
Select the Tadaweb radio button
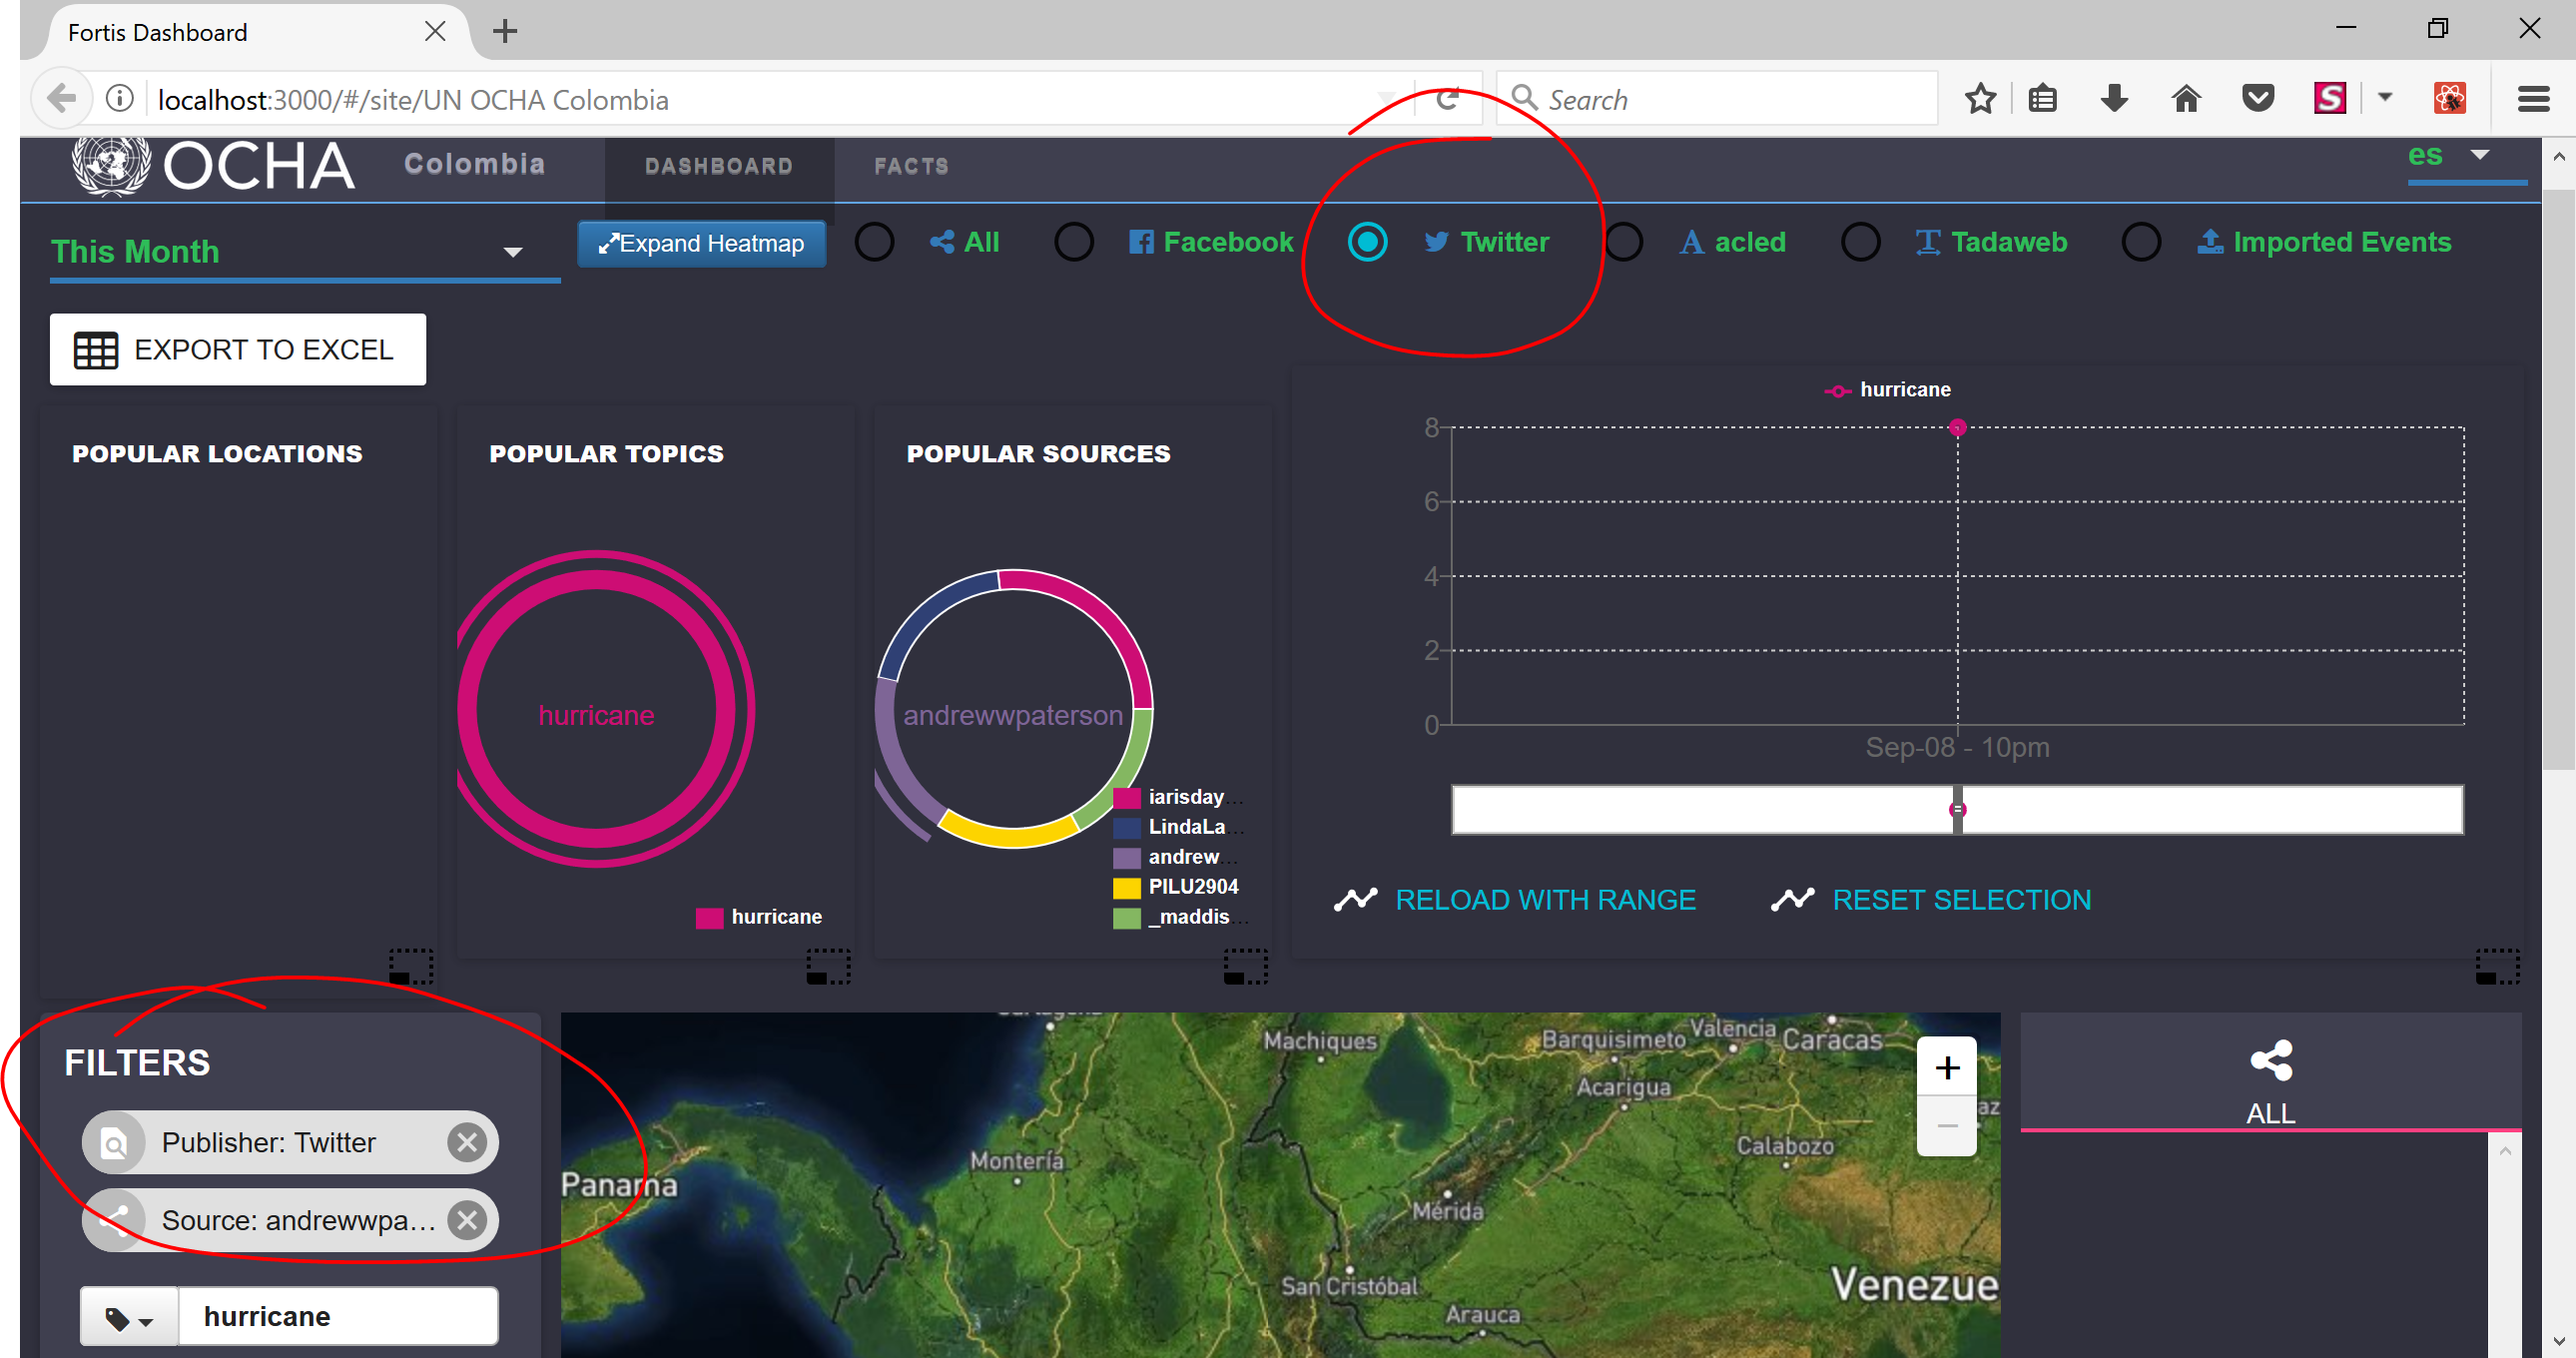(1860, 242)
